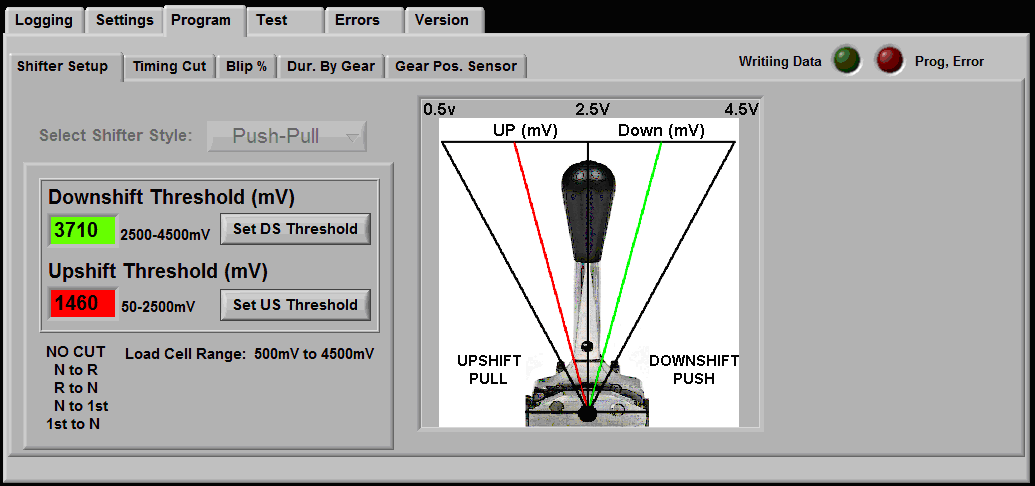1035x486 pixels.
Task: Click the red Prog. Error indicator light
Action: [890, 61]
